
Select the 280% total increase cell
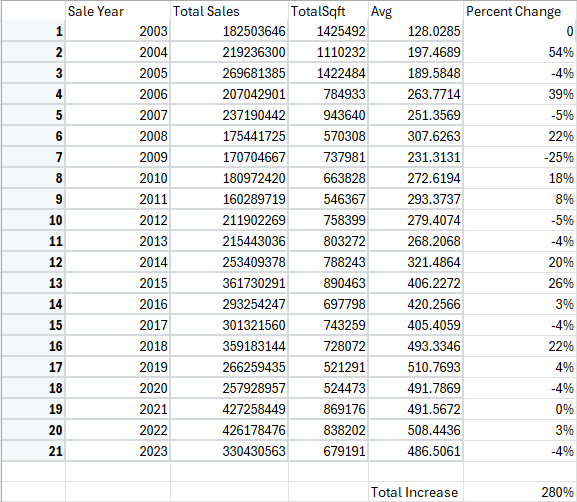click(x=520, y=492)
